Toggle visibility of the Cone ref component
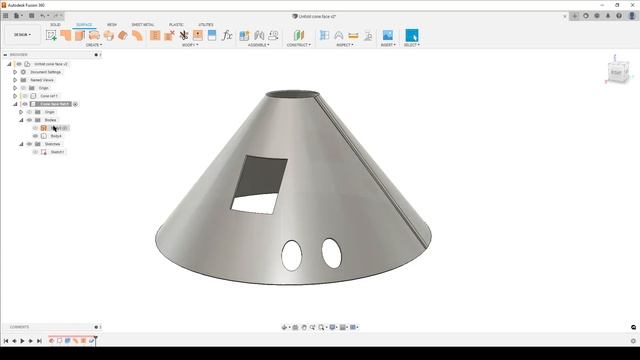640x360 pixels. click(x=25, y=96)
